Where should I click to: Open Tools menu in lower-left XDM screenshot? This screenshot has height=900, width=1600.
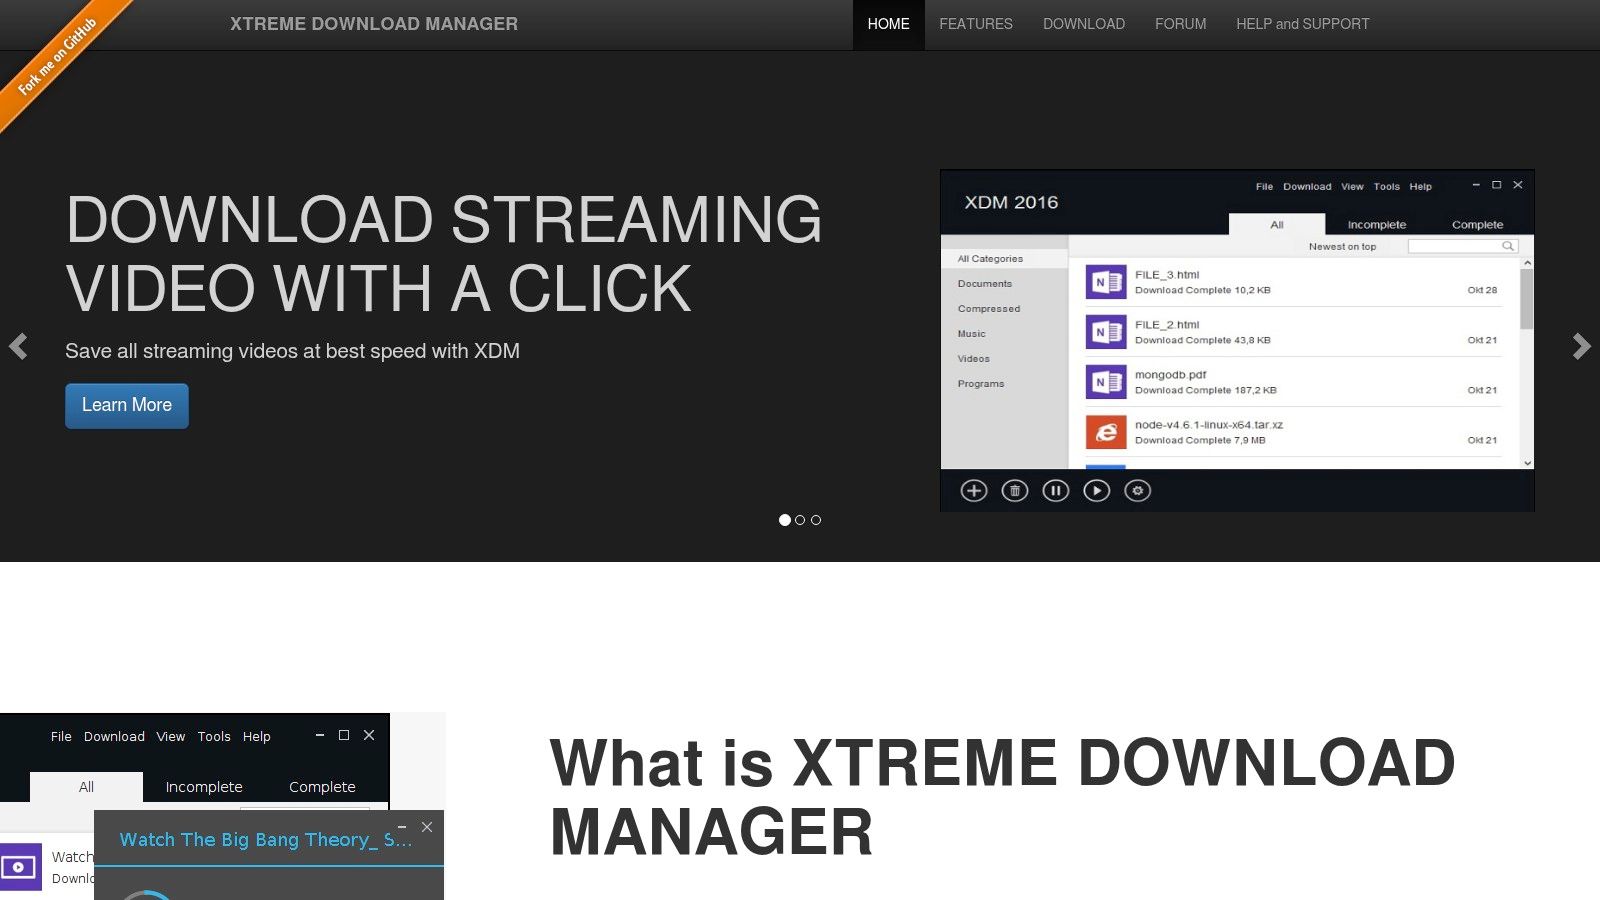tap(214, 736)
